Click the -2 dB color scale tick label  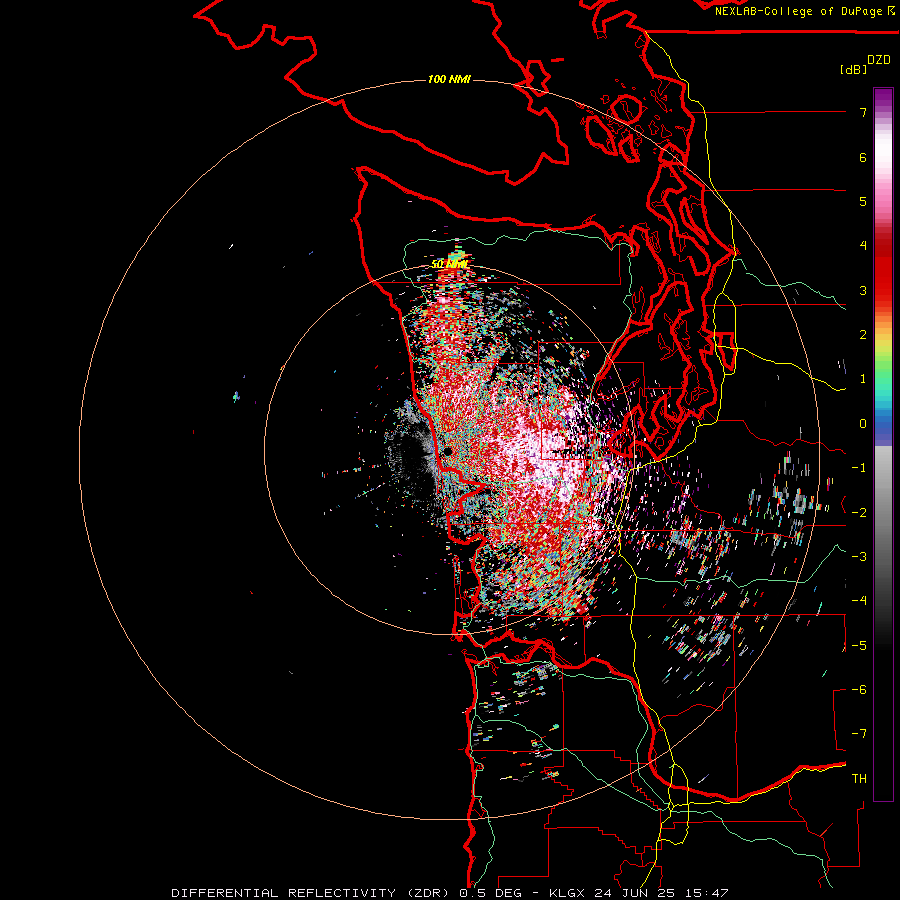(859, 513)
